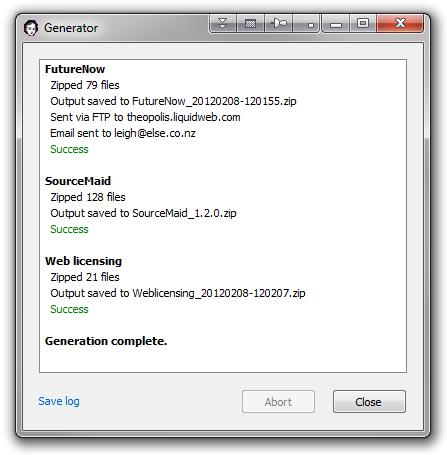The image size is (447, 455).
Task: Click the leigh@else.co.nz email line
Action: click(x=123, y=133)
